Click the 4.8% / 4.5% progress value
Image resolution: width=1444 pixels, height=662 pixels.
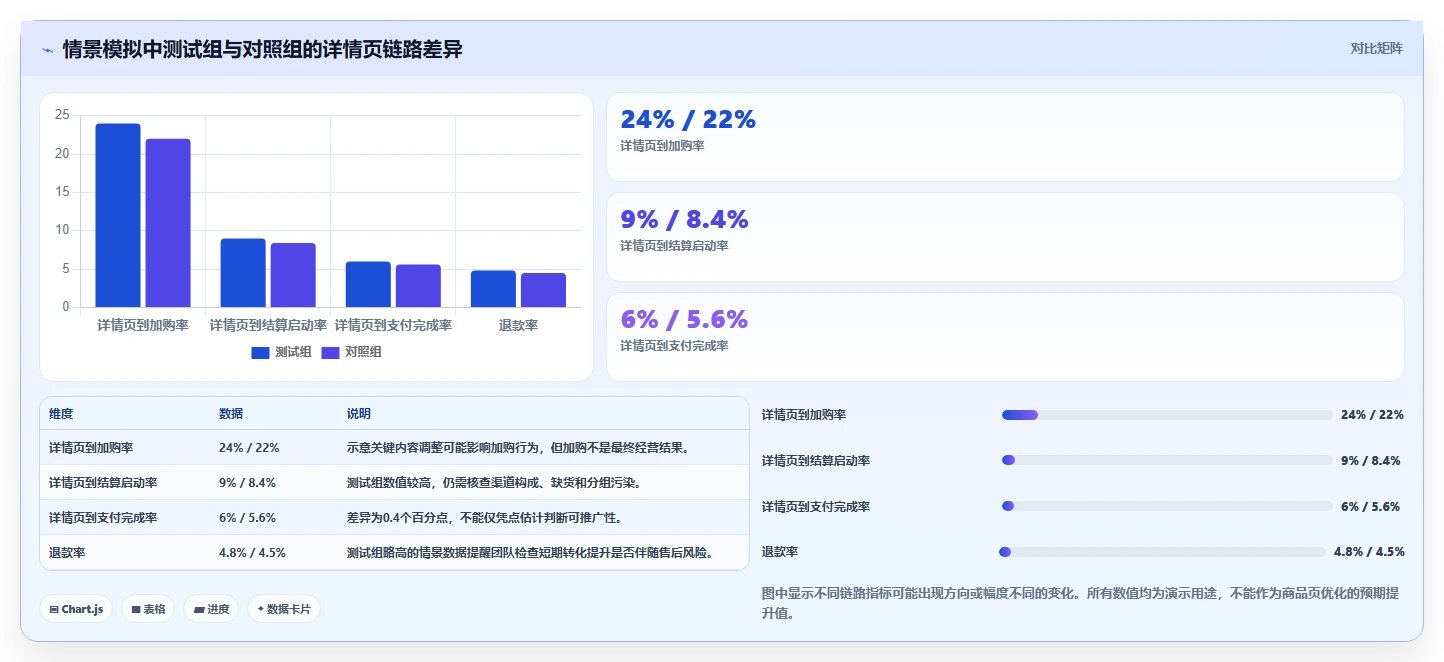(x=1369, y=552)
